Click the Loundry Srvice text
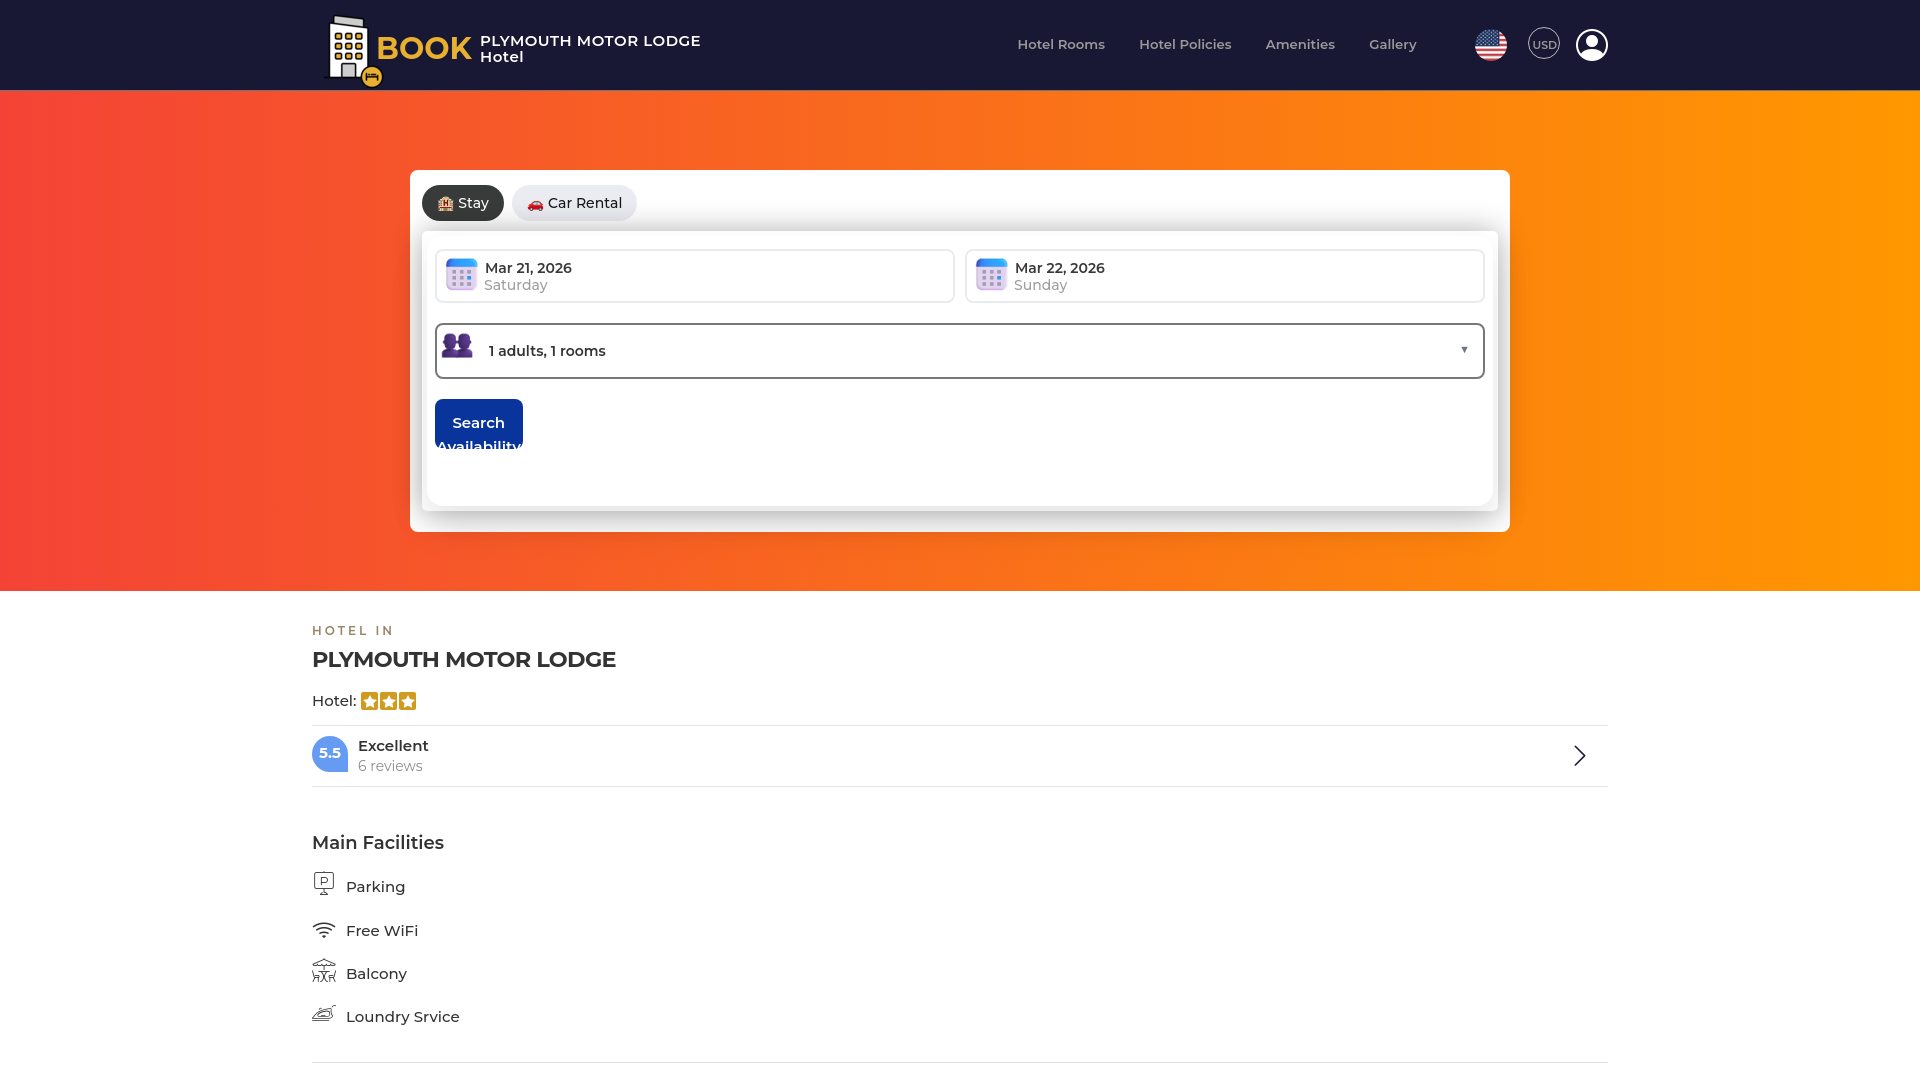Screen dimensions: 1920x1080 pos(403,1017)
